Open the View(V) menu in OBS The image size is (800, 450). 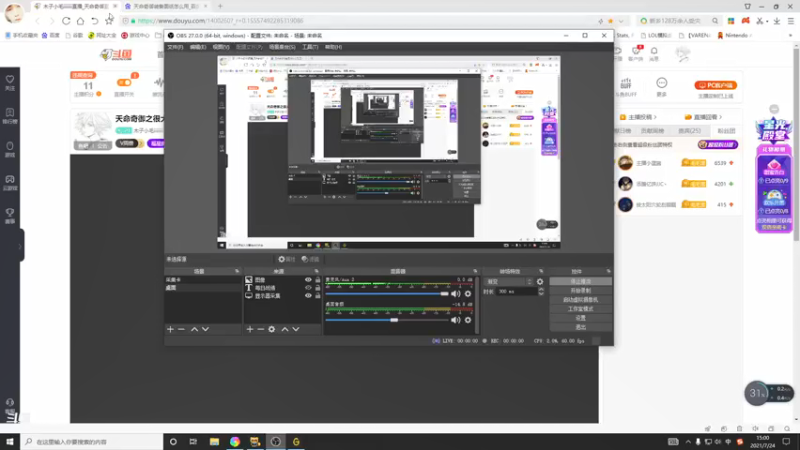click(221, 47)
